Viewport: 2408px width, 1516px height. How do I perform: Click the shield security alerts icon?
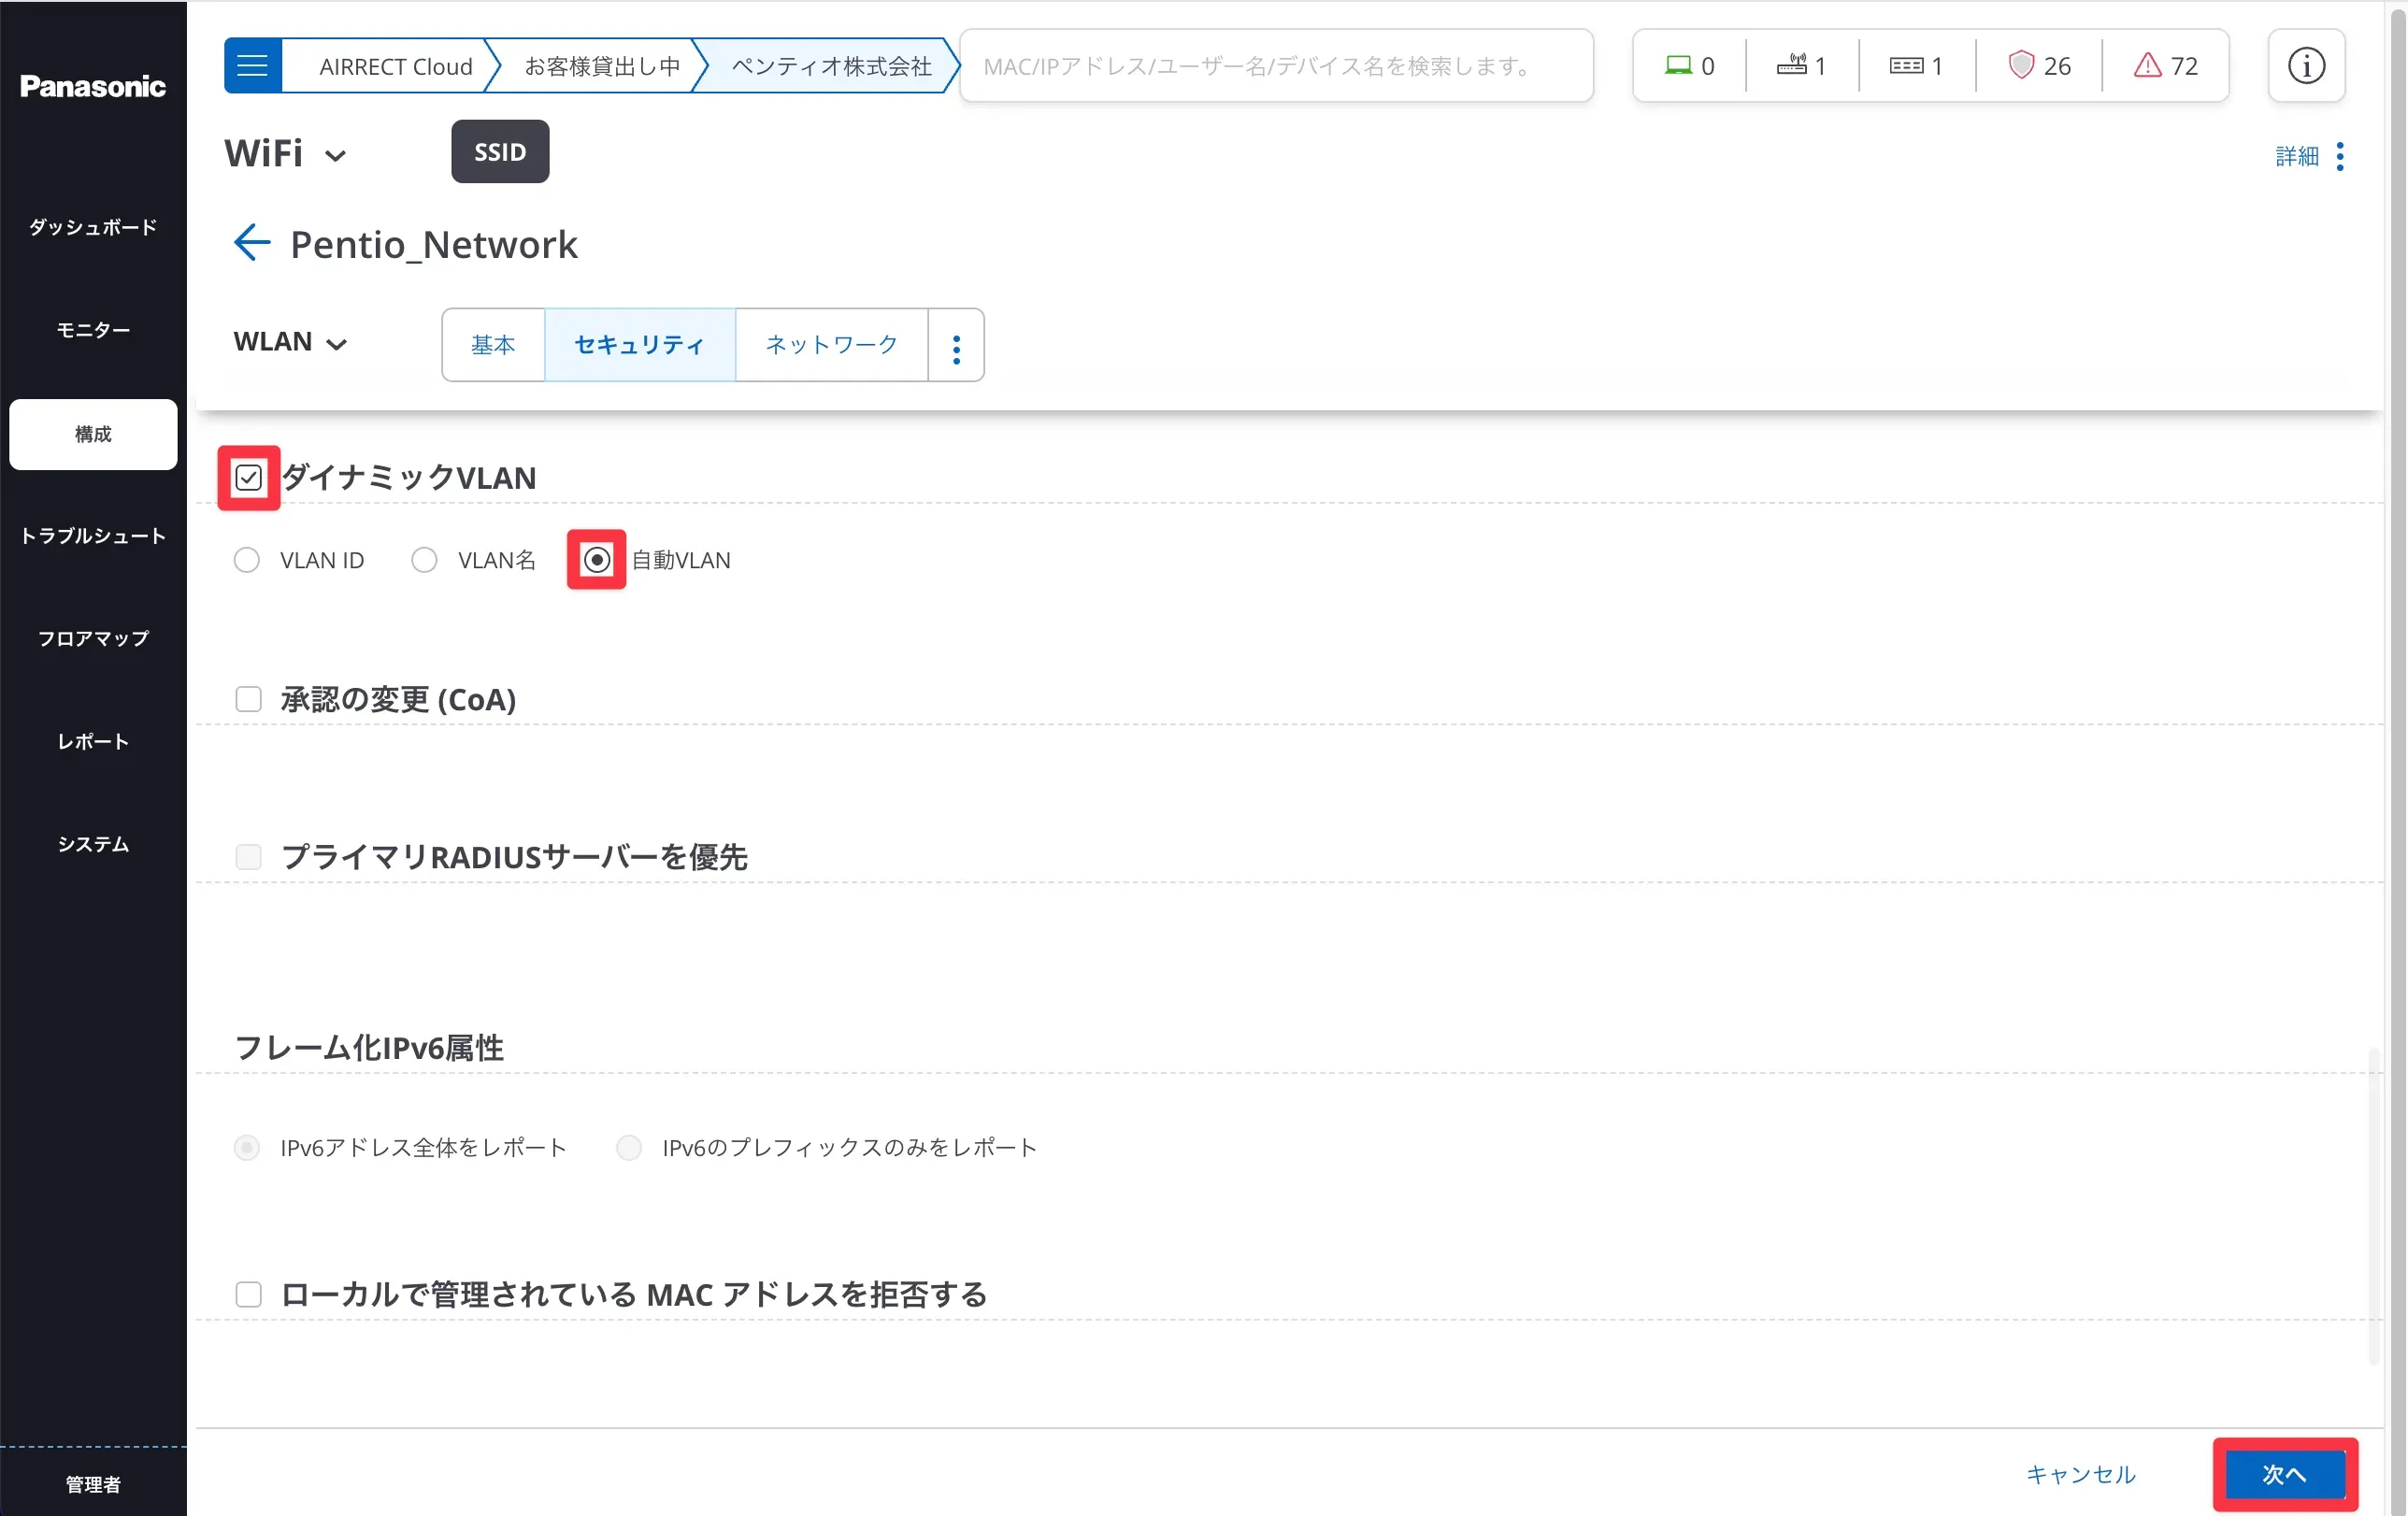tap(2021, 66)
